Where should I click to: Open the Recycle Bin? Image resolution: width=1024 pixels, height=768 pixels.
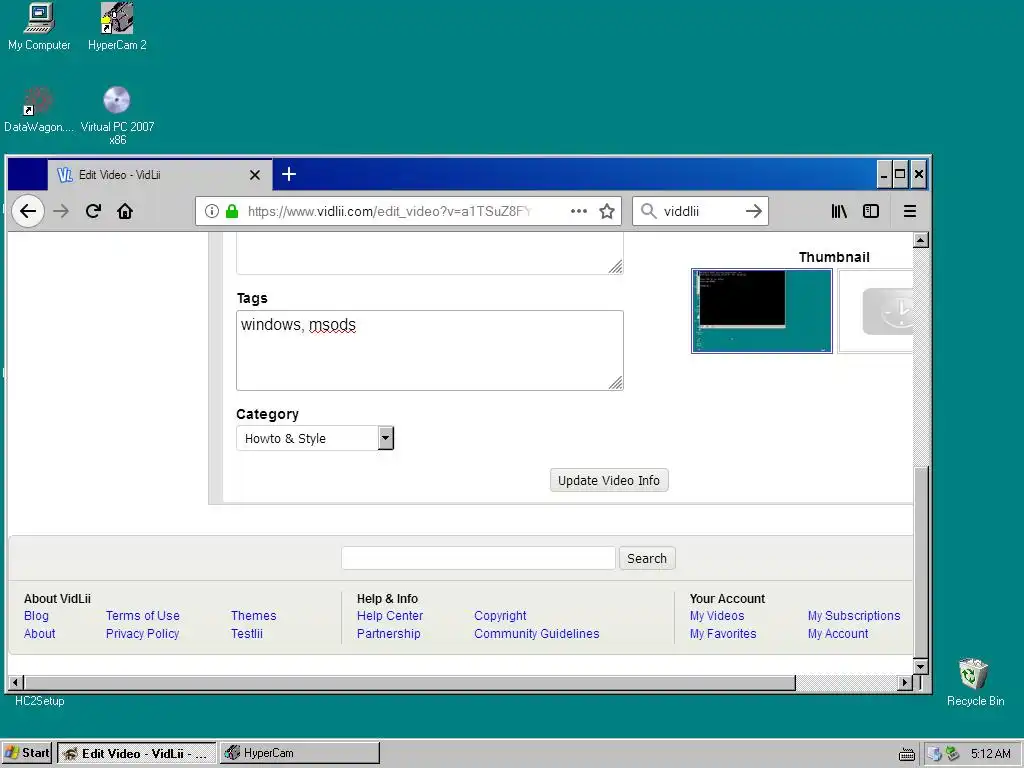point(975,682)
